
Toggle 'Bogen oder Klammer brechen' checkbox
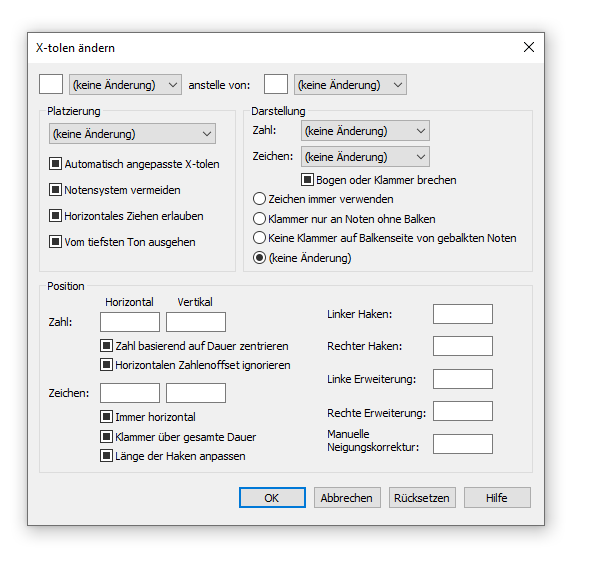coord(308,180)
